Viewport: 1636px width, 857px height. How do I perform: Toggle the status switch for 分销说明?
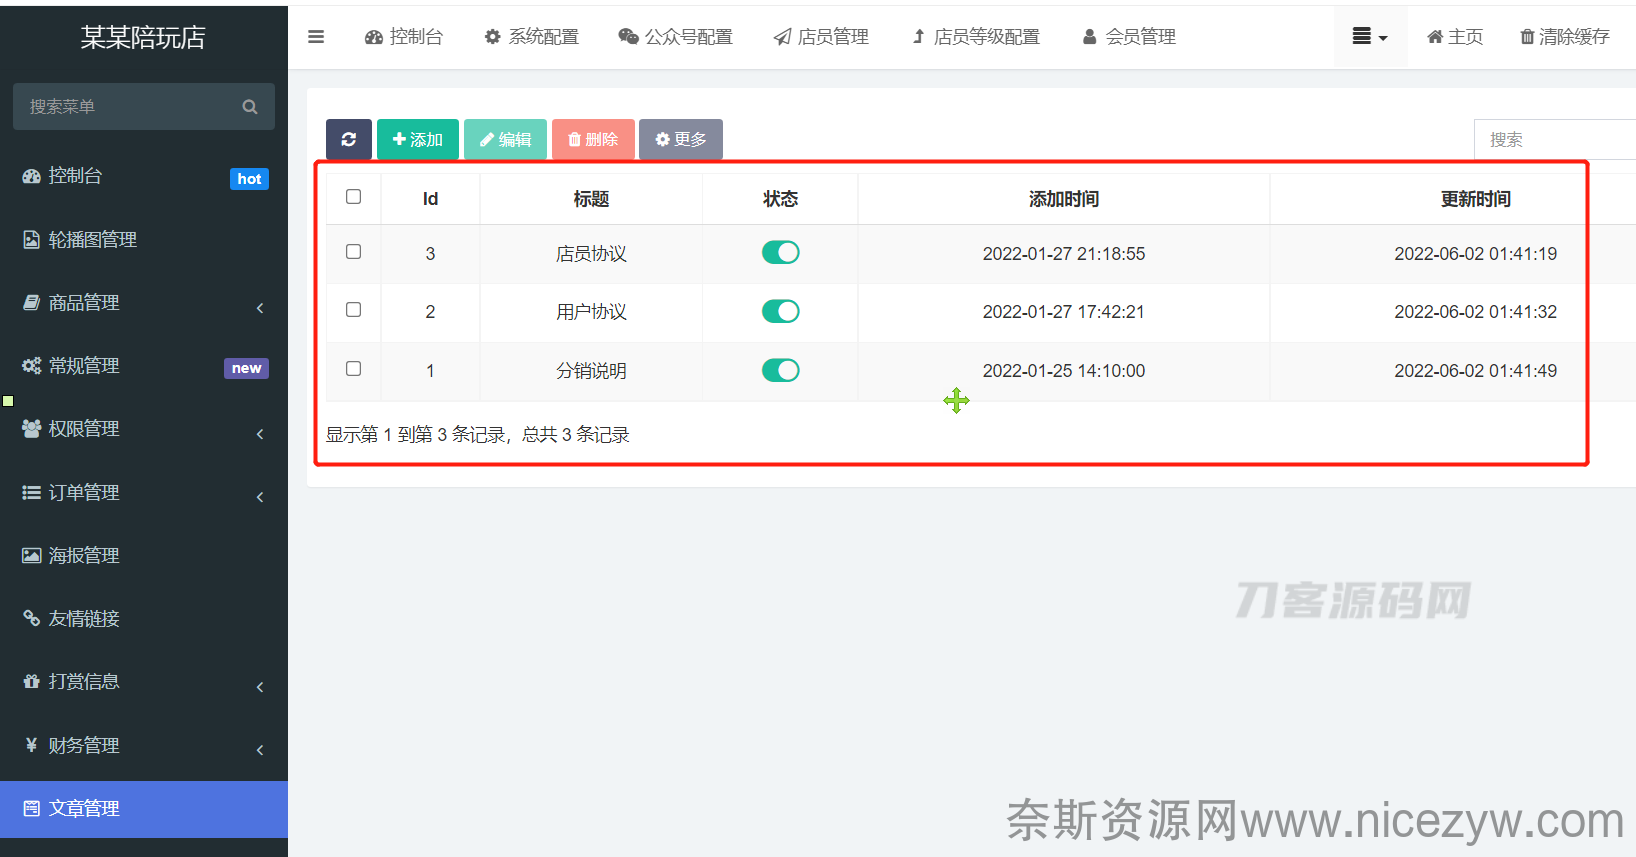pos(781,371)
